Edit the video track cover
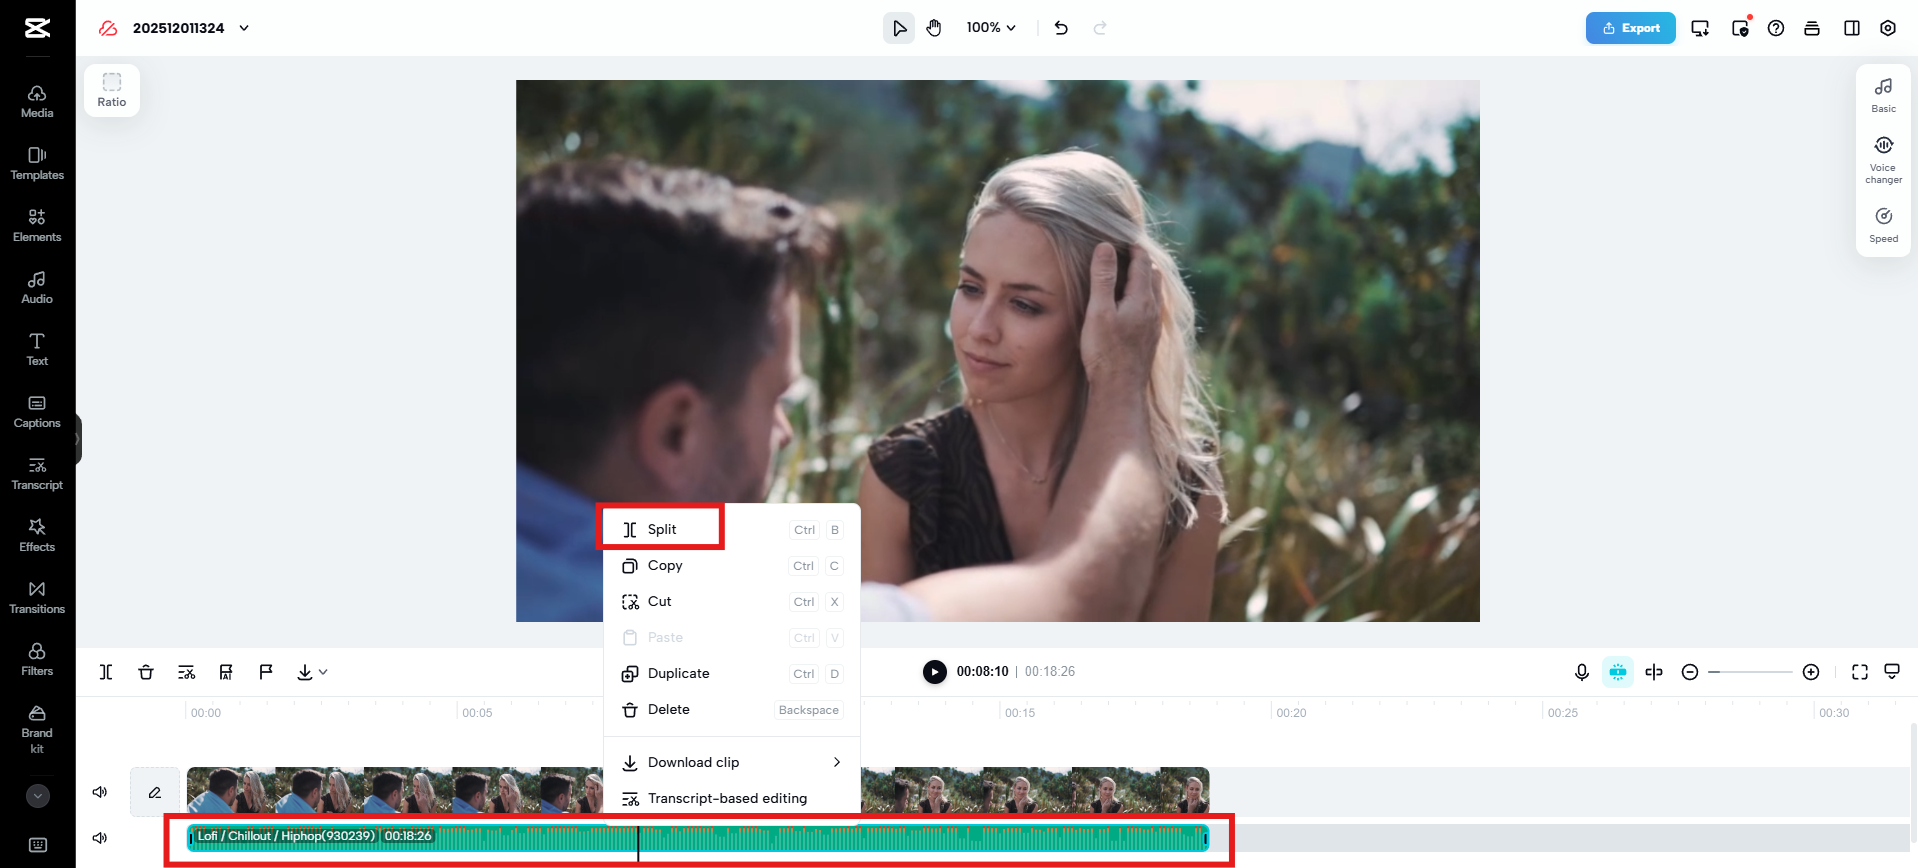Image resolution: width=1918 pixels, height=868 pixels. click(155, 792)
